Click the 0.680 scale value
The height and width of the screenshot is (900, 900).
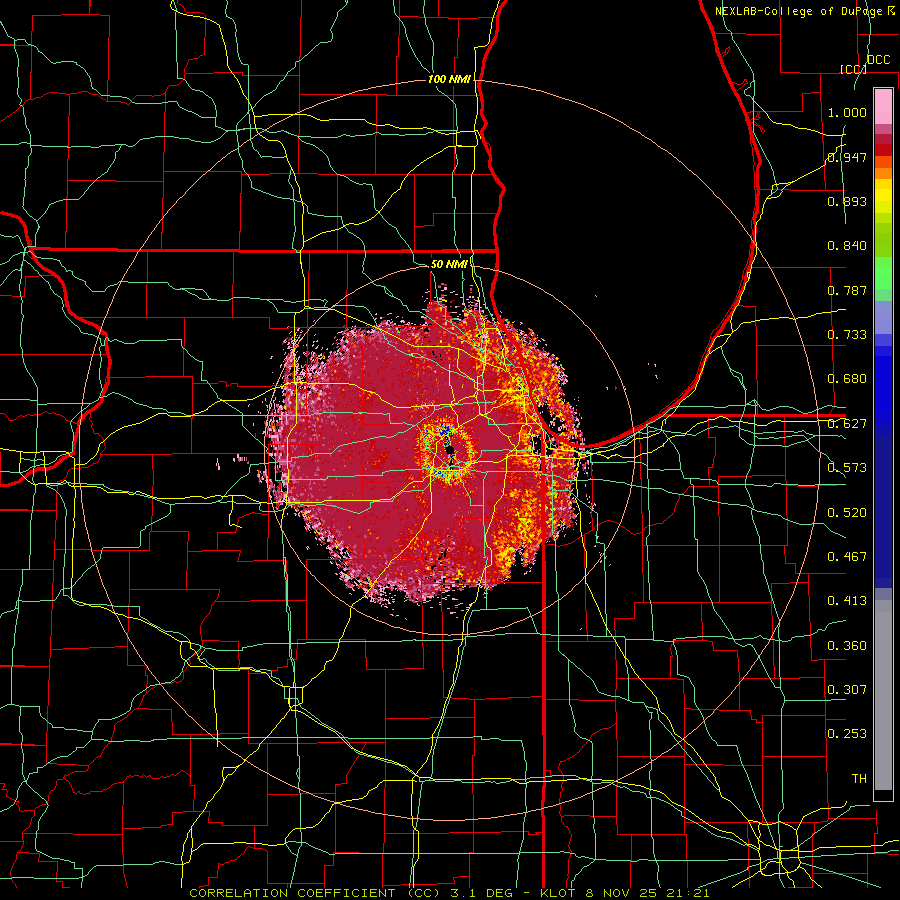[x=847, y=379]
